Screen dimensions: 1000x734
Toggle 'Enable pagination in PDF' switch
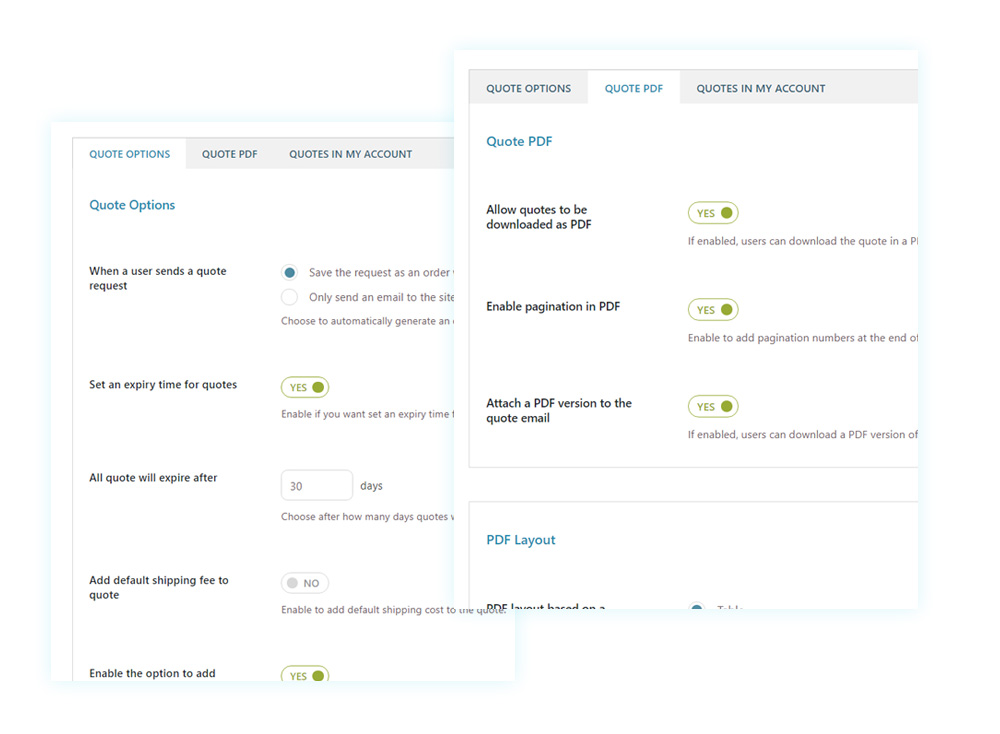[x=713, y=310]
